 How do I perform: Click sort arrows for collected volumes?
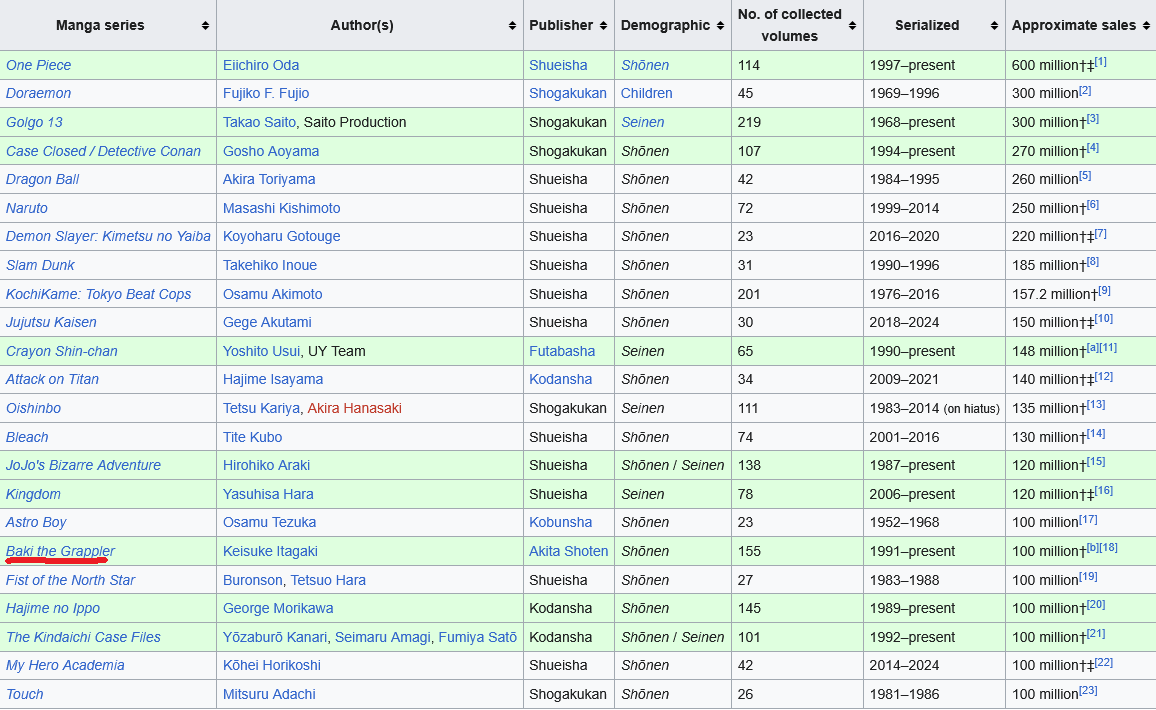(852, 25)
